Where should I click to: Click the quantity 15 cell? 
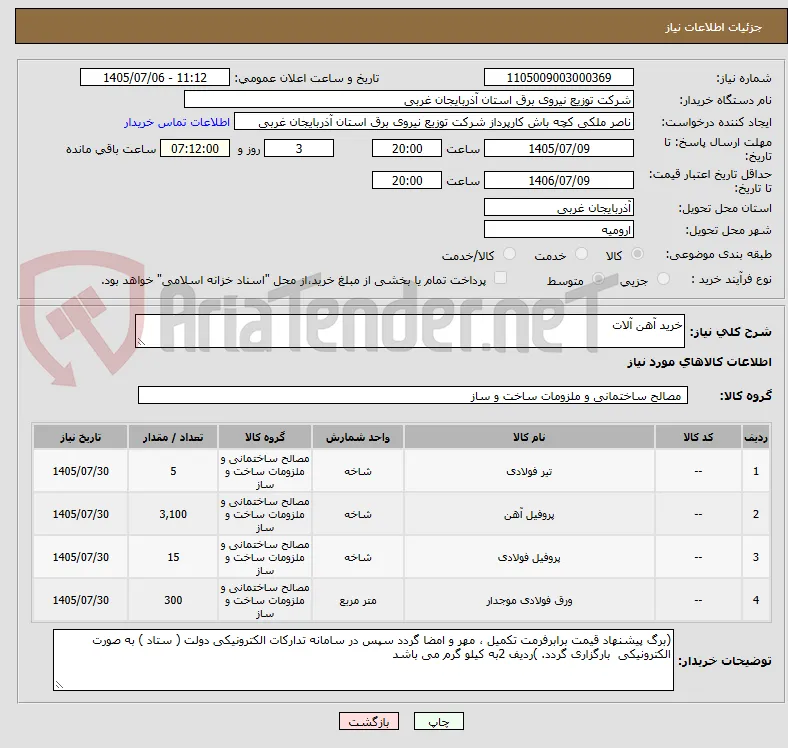click(173, 557)
